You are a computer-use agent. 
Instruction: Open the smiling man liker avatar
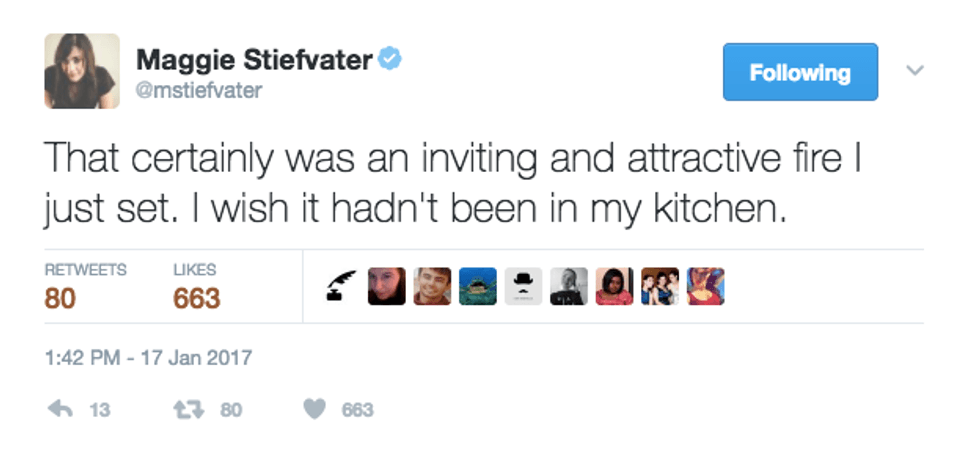(x=433, y=286)
